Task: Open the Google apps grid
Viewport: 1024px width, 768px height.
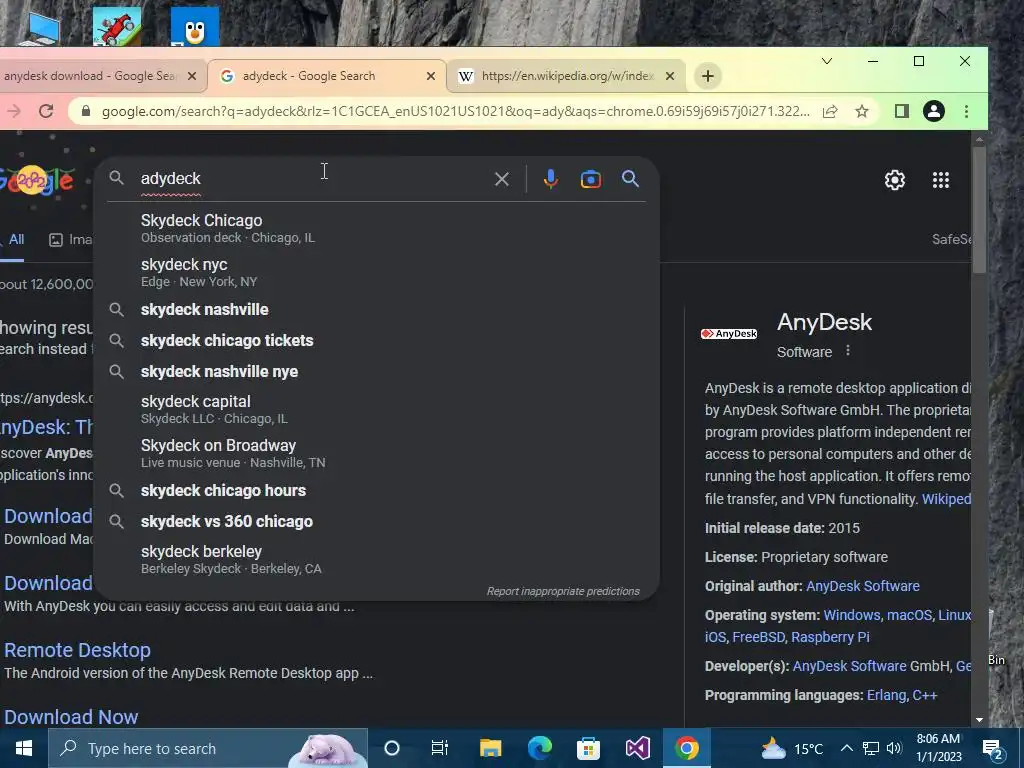Action: [940, 180]
